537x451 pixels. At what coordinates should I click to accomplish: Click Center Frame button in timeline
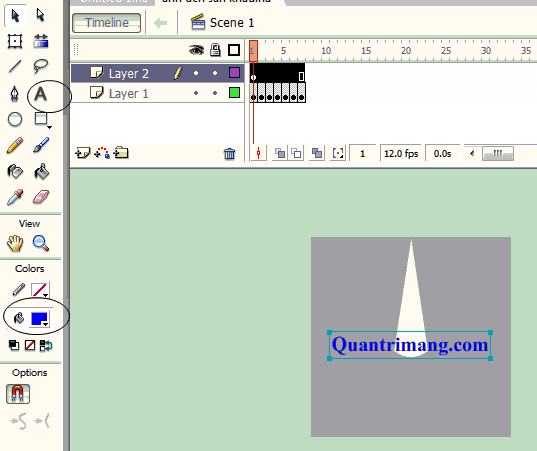pyautogui.click(x=259, y=153)
